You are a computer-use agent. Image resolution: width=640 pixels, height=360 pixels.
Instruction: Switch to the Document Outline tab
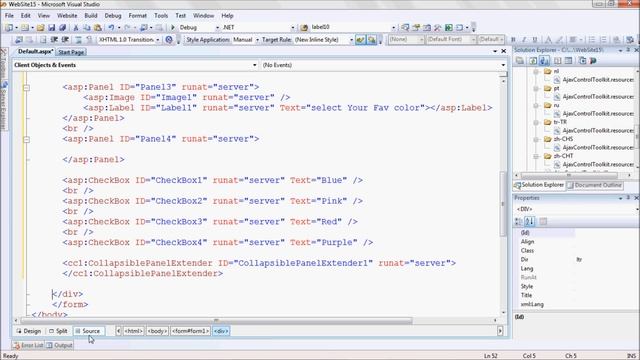pos(595,185)
